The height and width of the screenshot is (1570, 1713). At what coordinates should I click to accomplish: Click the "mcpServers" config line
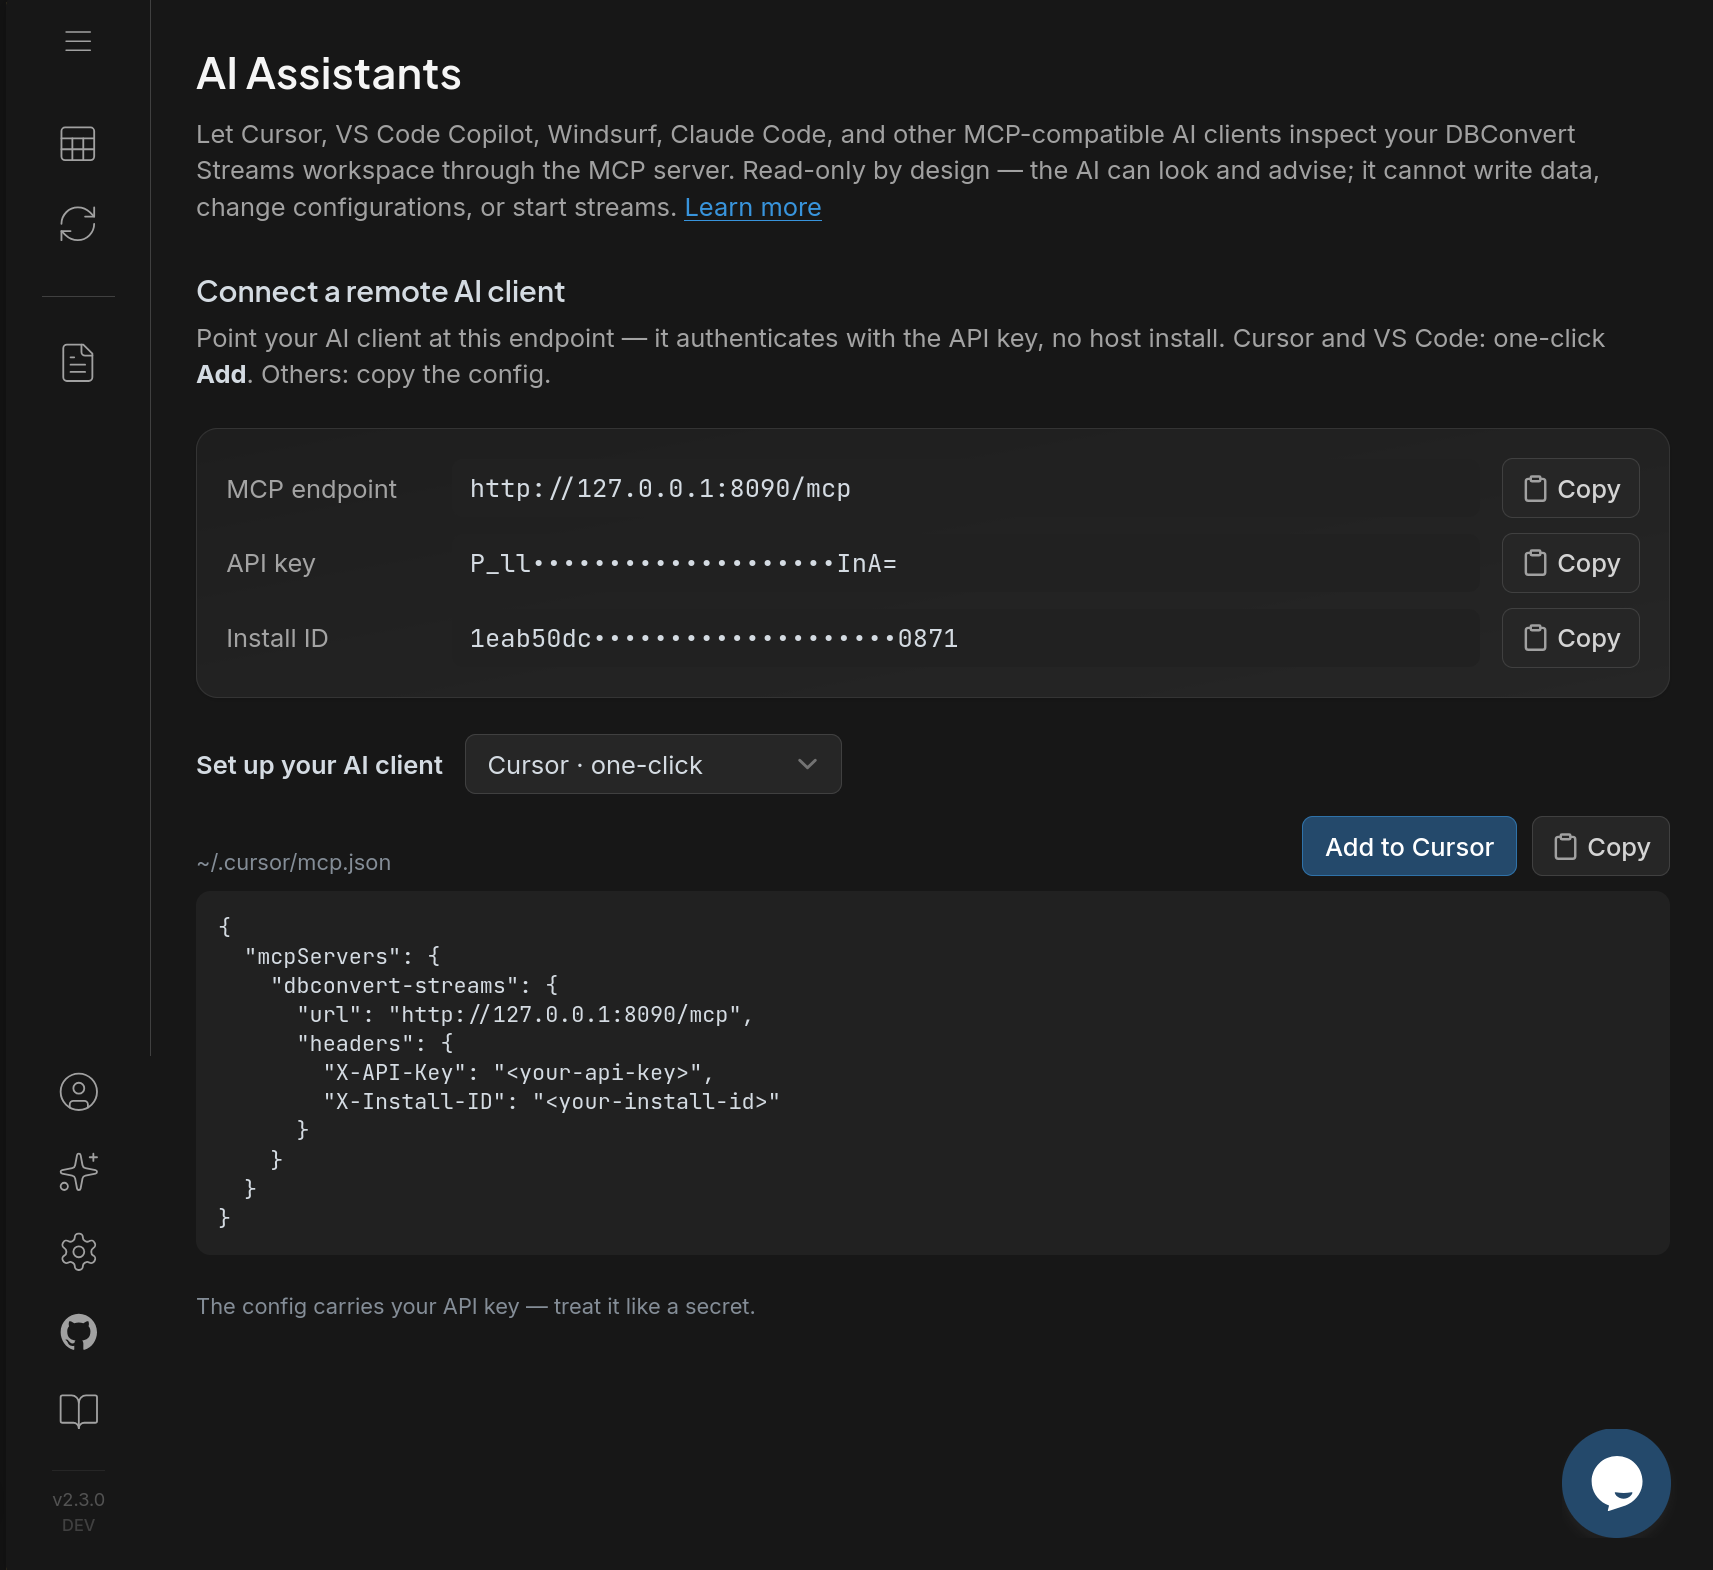(x=342, y=956)
